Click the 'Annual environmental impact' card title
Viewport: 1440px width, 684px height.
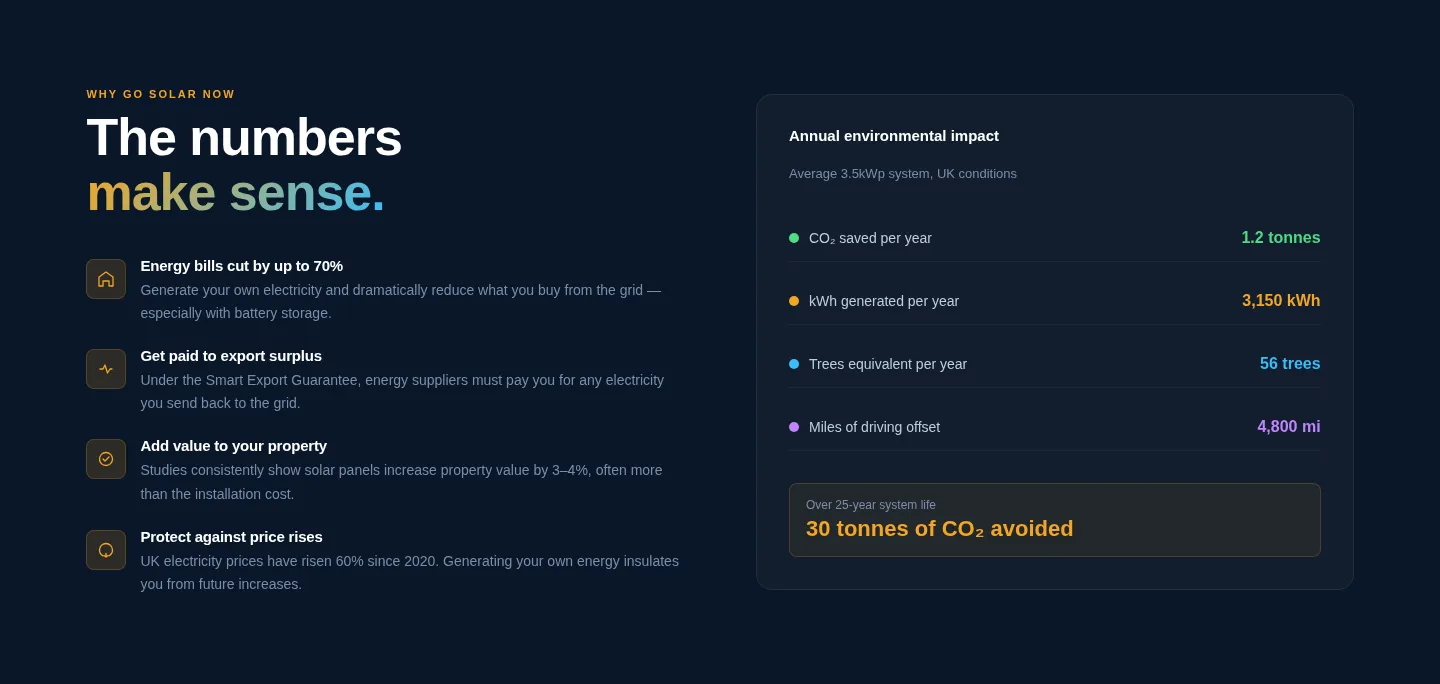click(x=894, y=136)
